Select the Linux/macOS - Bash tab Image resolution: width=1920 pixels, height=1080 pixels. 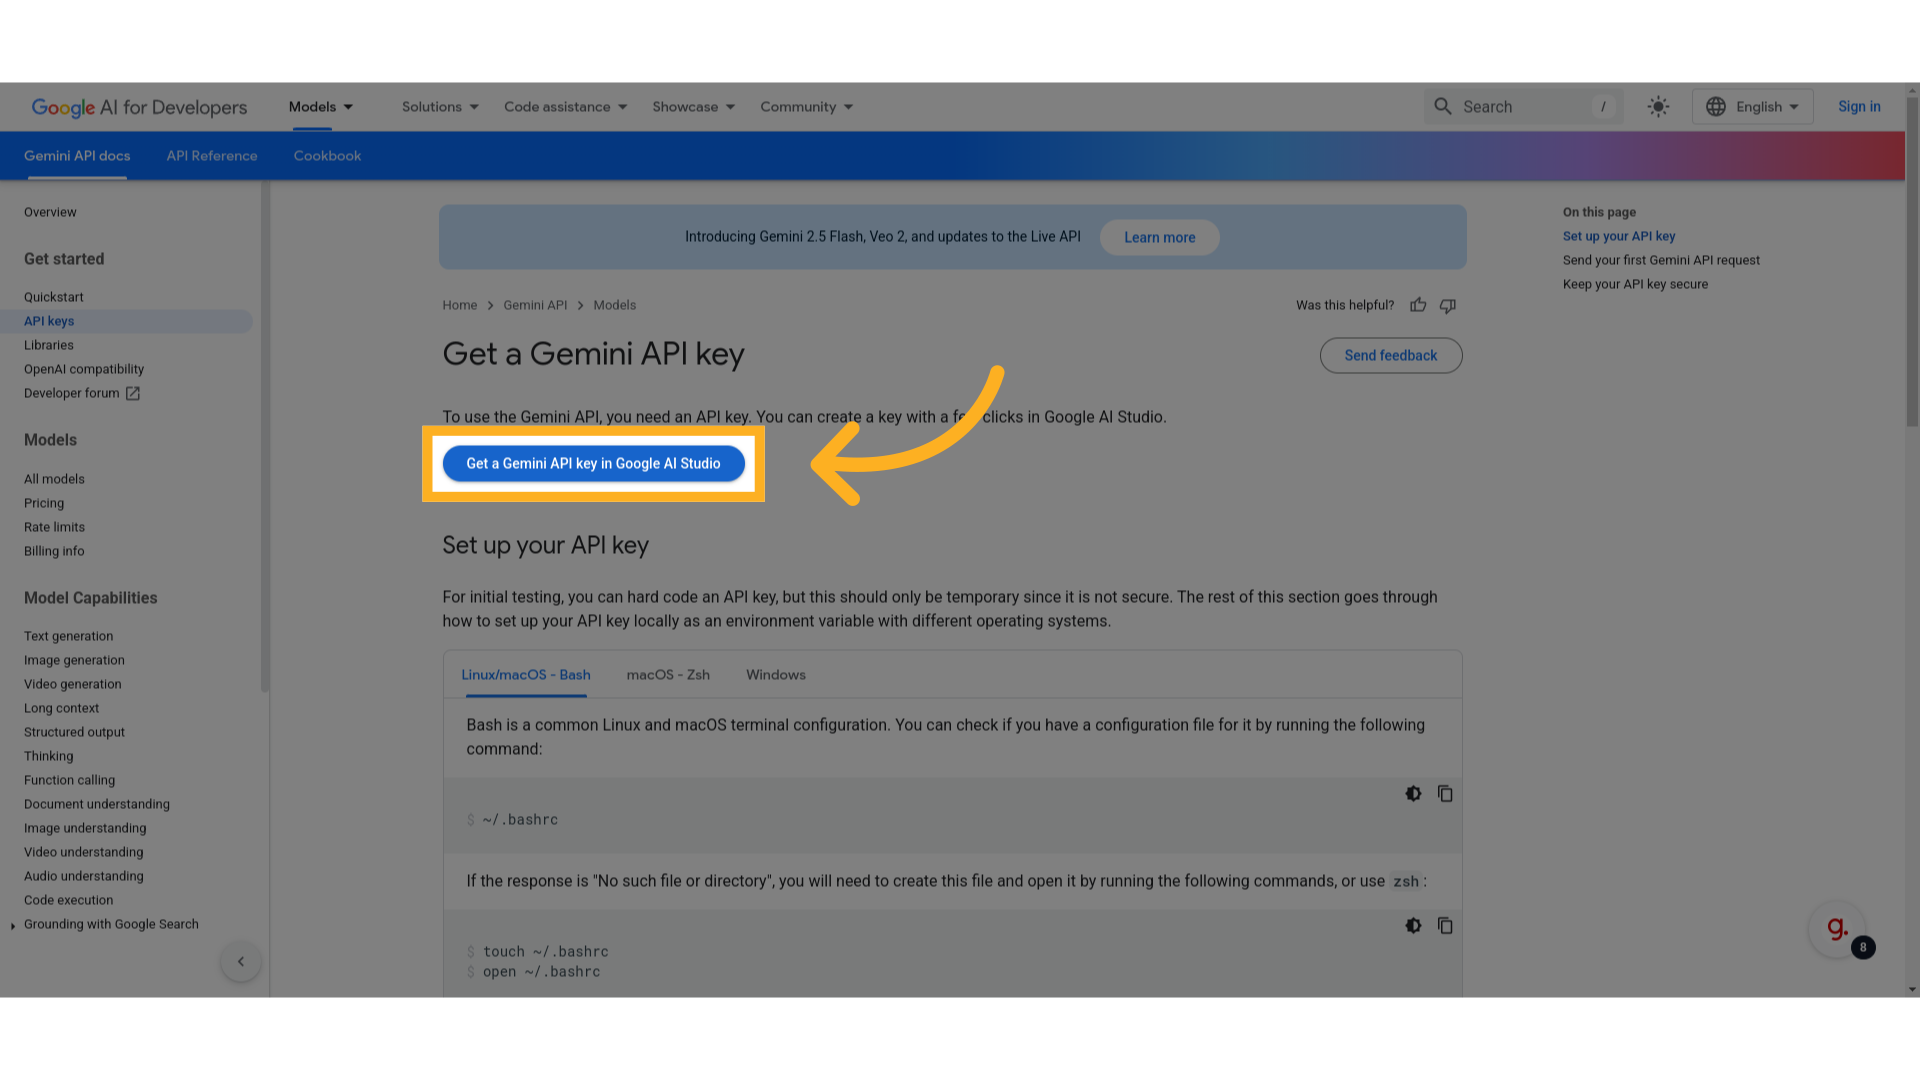[525, 675]
